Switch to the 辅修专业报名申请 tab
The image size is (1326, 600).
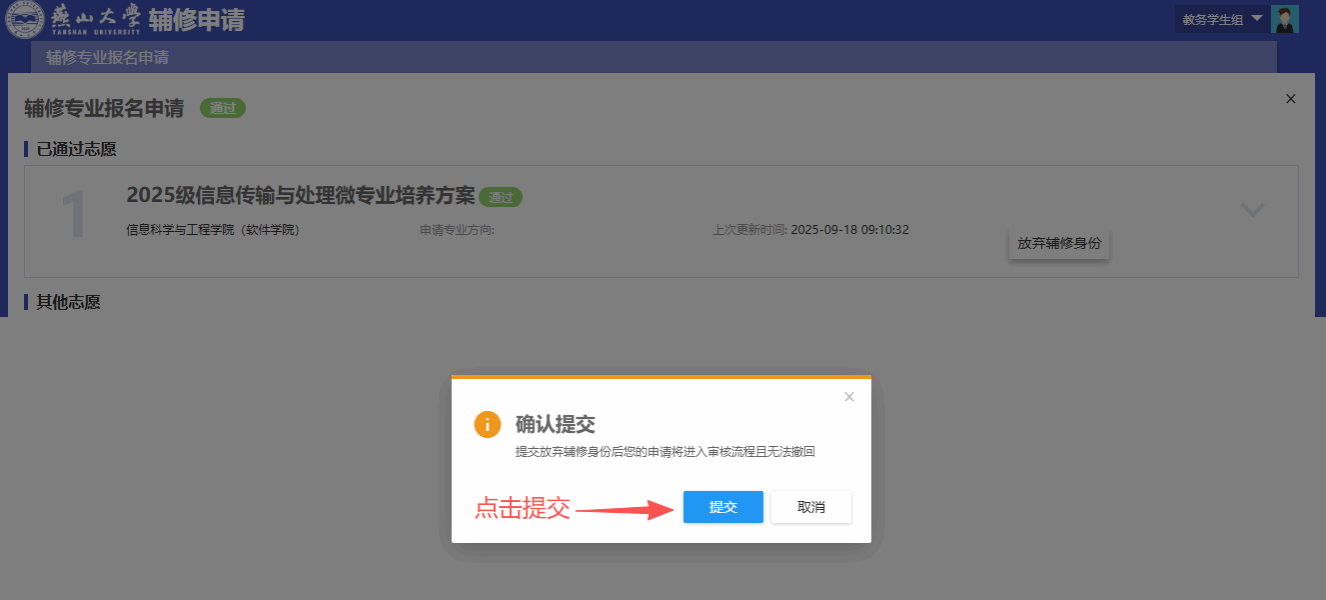click(107, 58)
